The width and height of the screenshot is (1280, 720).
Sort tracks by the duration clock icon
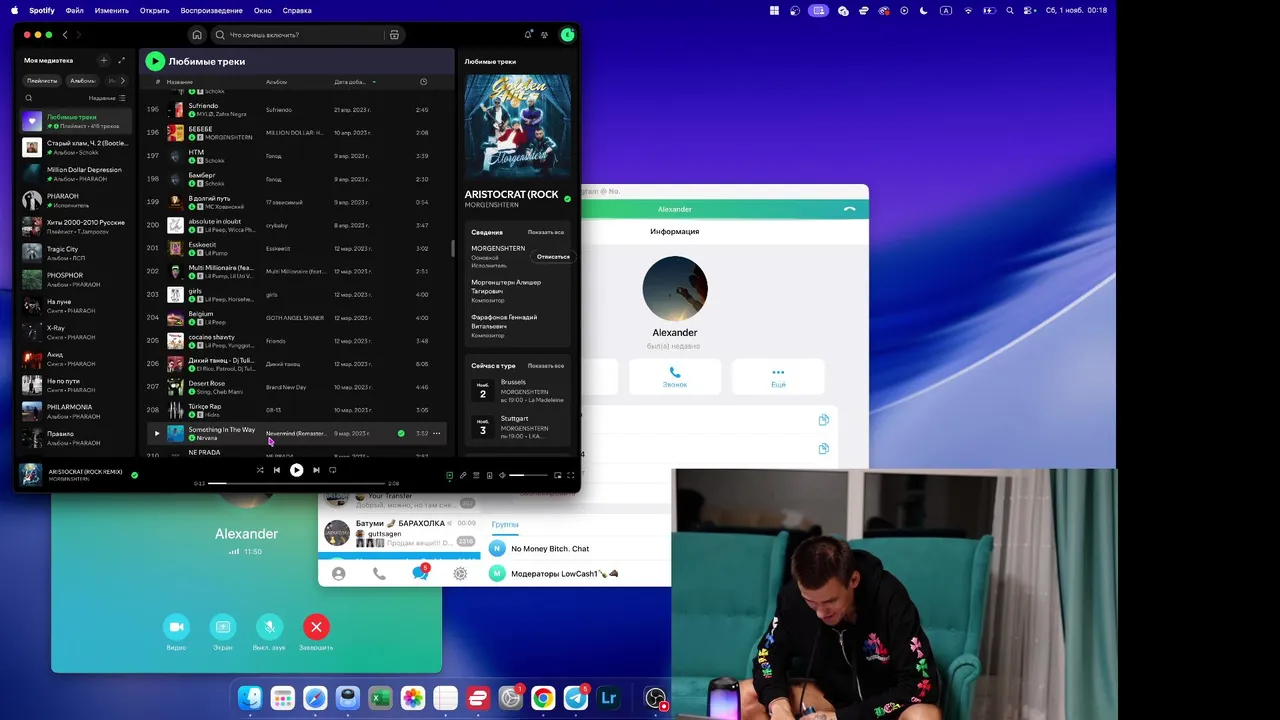pyautogui.click(x=423, y=82)
